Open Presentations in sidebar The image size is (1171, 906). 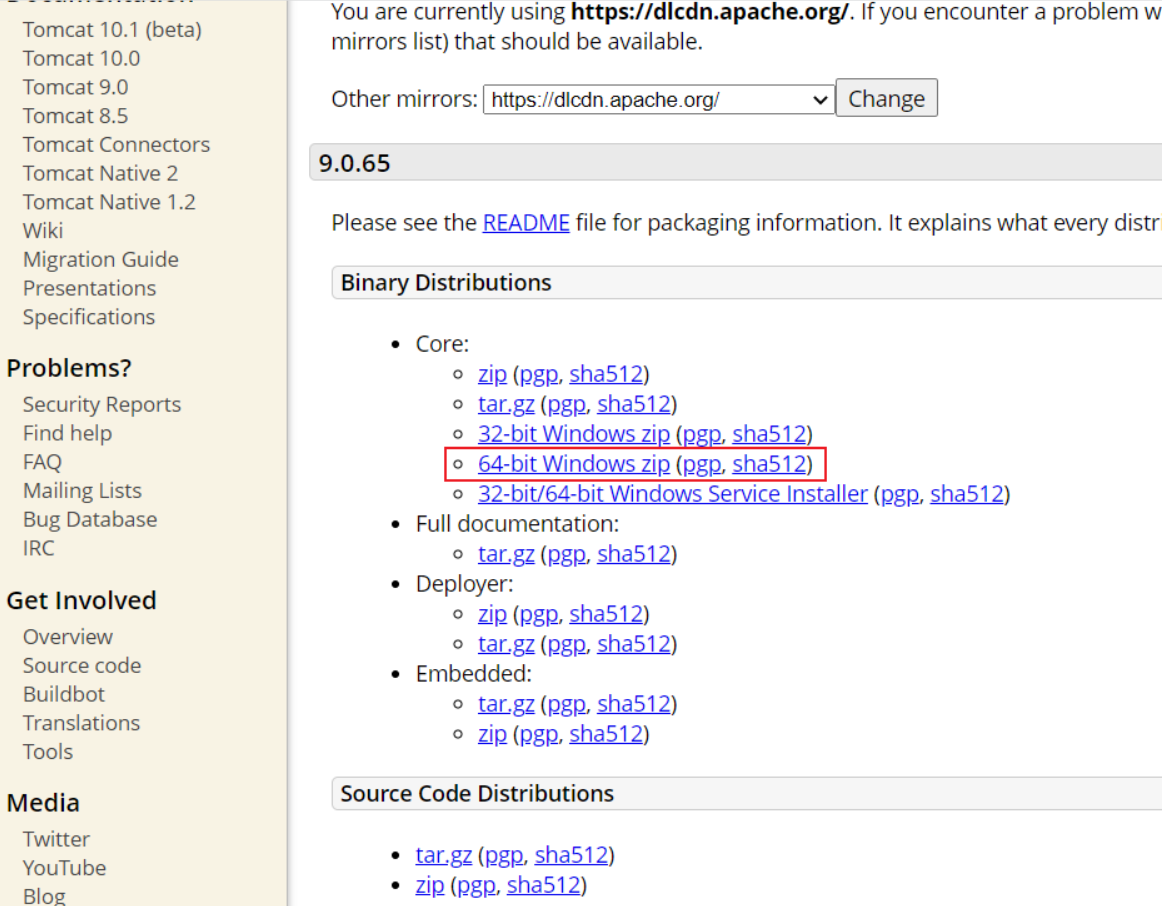click(90, 288)
